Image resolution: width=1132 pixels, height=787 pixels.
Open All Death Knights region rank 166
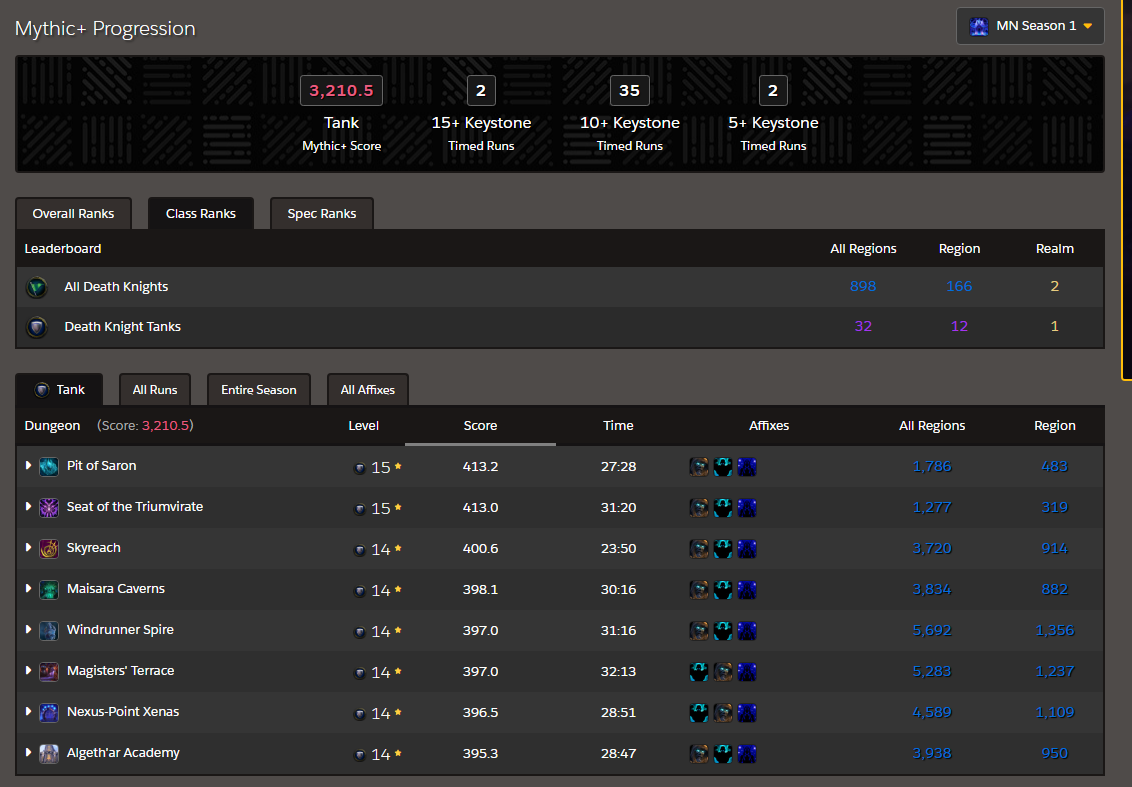pyautogui.click(x=959, y=286)
